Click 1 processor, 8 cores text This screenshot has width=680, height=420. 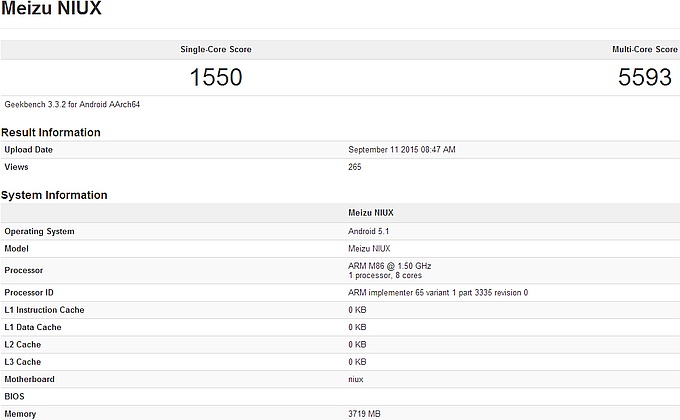(x=385, y=276)
